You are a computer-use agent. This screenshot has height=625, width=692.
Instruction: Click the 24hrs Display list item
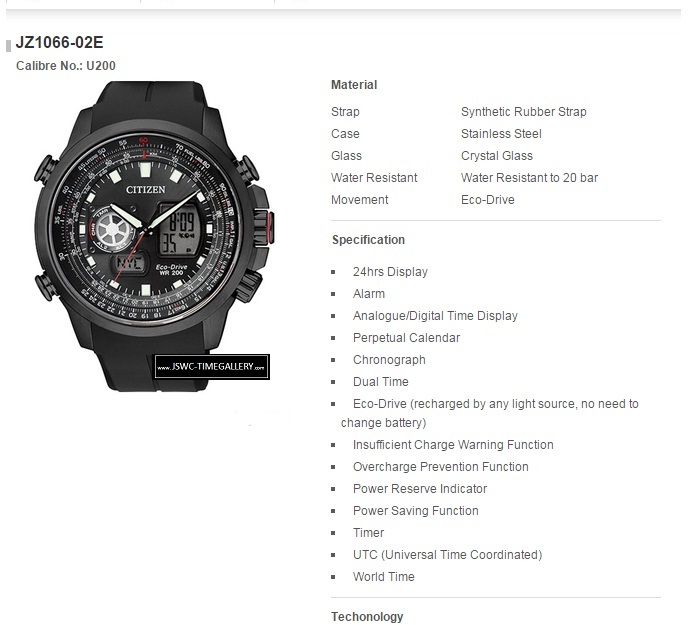tap(390, 272)
